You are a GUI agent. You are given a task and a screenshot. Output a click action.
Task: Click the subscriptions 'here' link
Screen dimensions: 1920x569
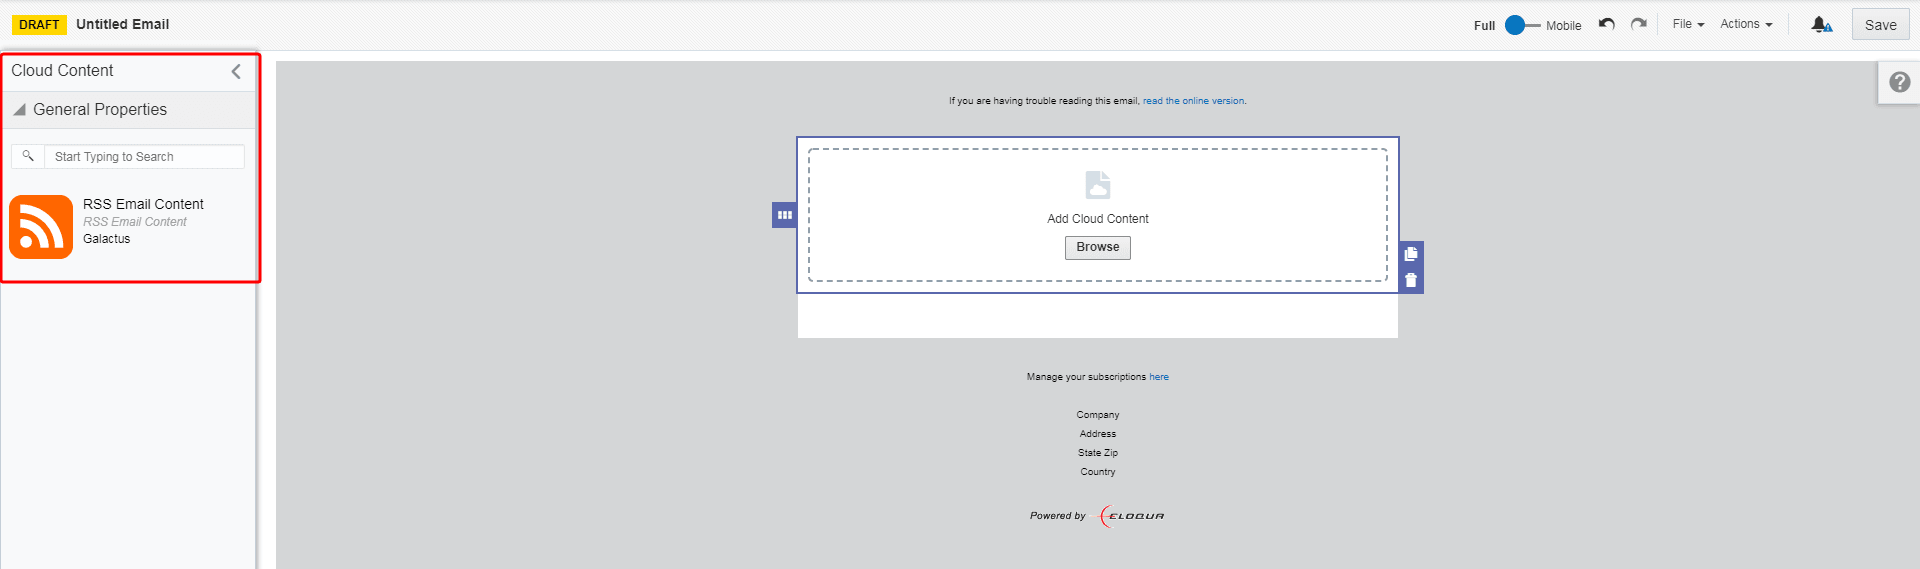1159,377
